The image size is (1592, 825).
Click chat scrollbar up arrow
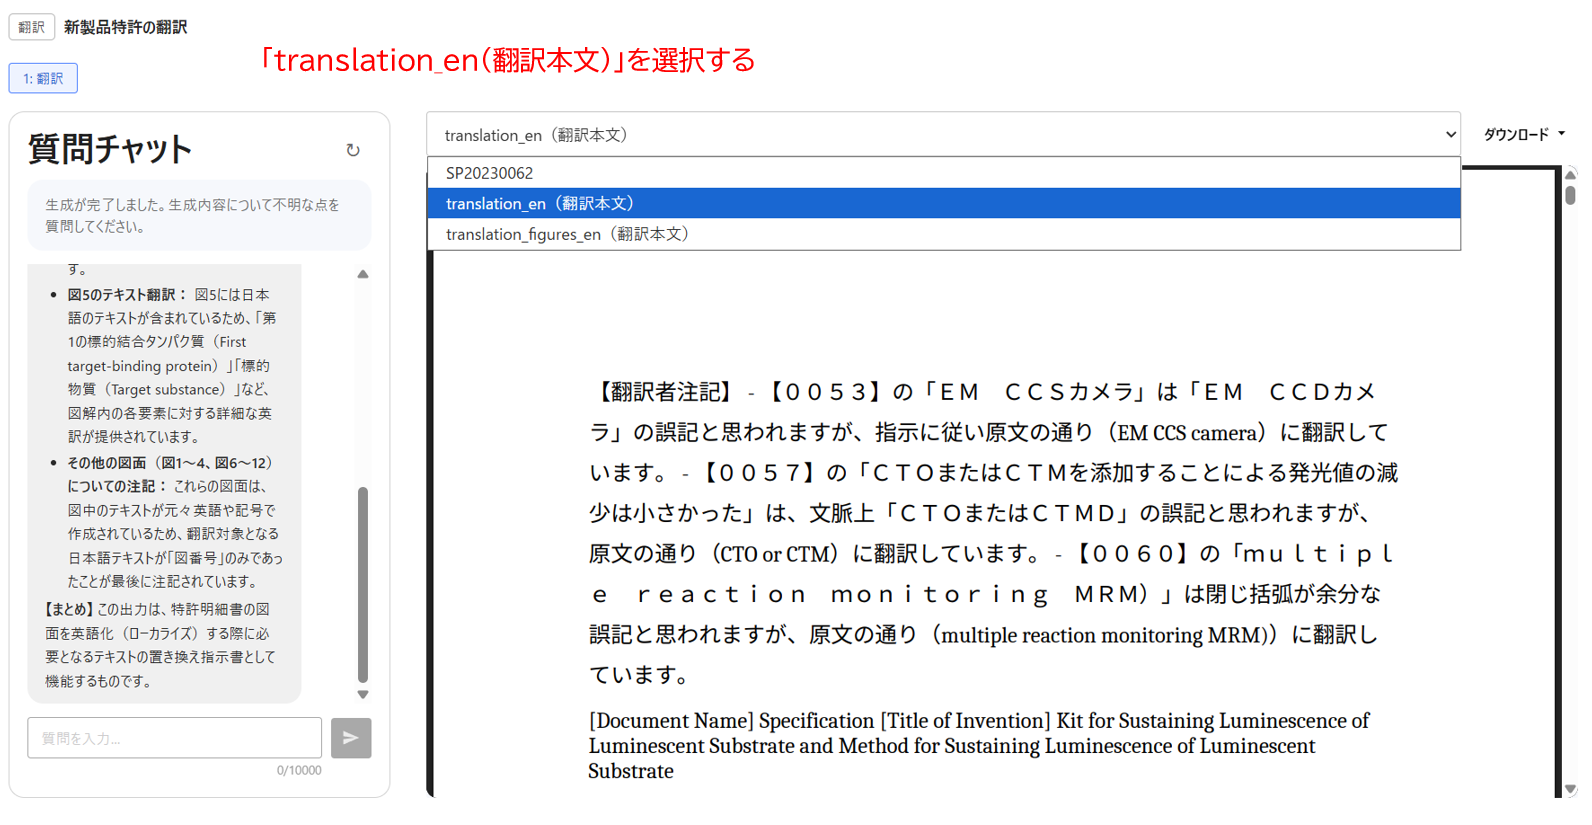tap(363, 274)
